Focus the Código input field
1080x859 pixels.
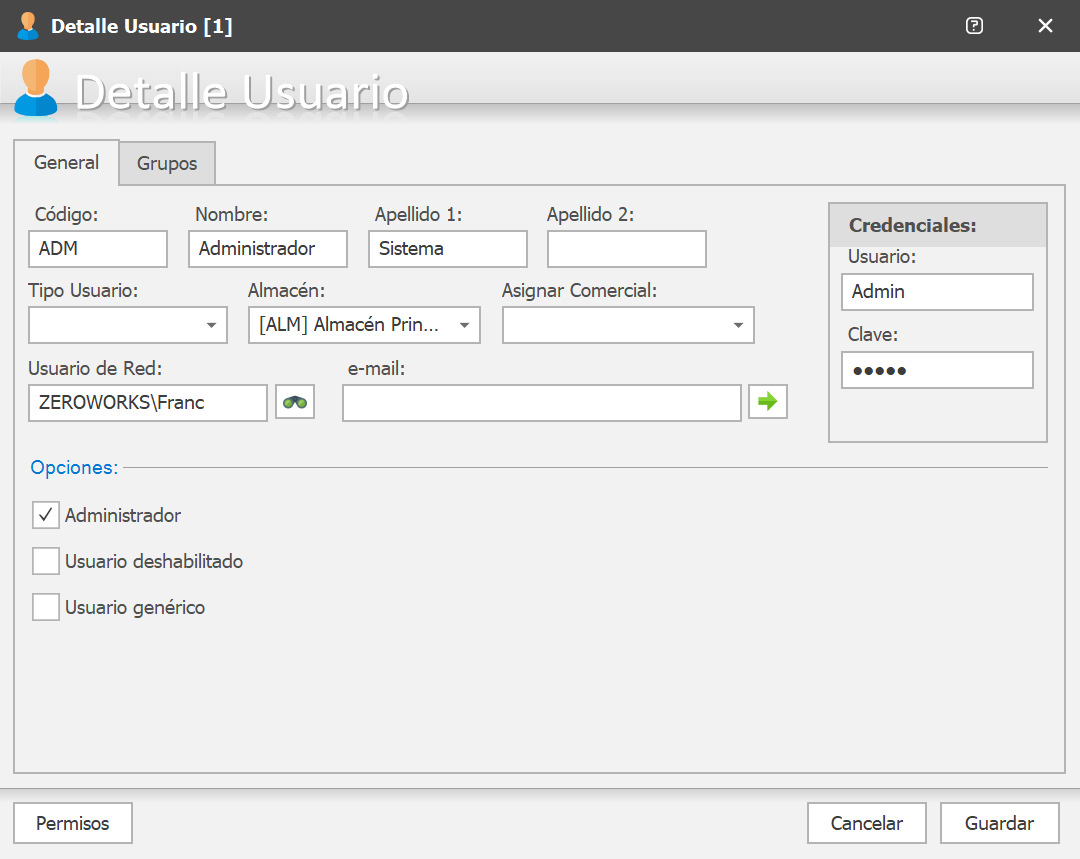(x=98, y=249)
